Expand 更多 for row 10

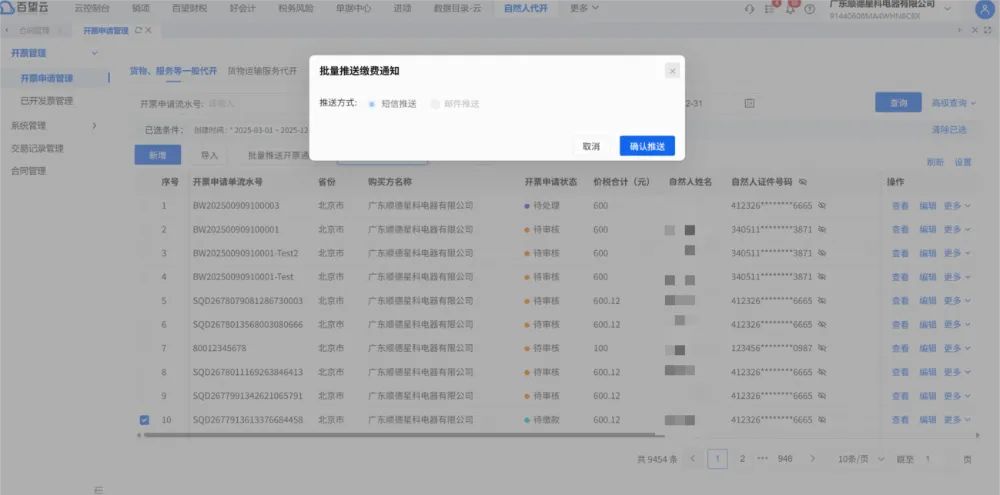point(957,420)
